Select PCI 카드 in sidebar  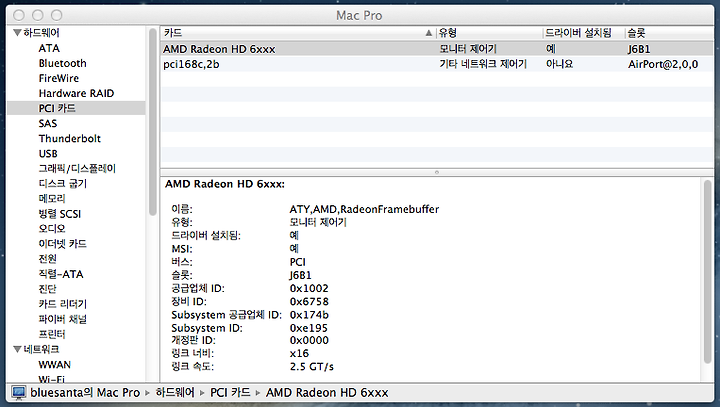[57, 108]
